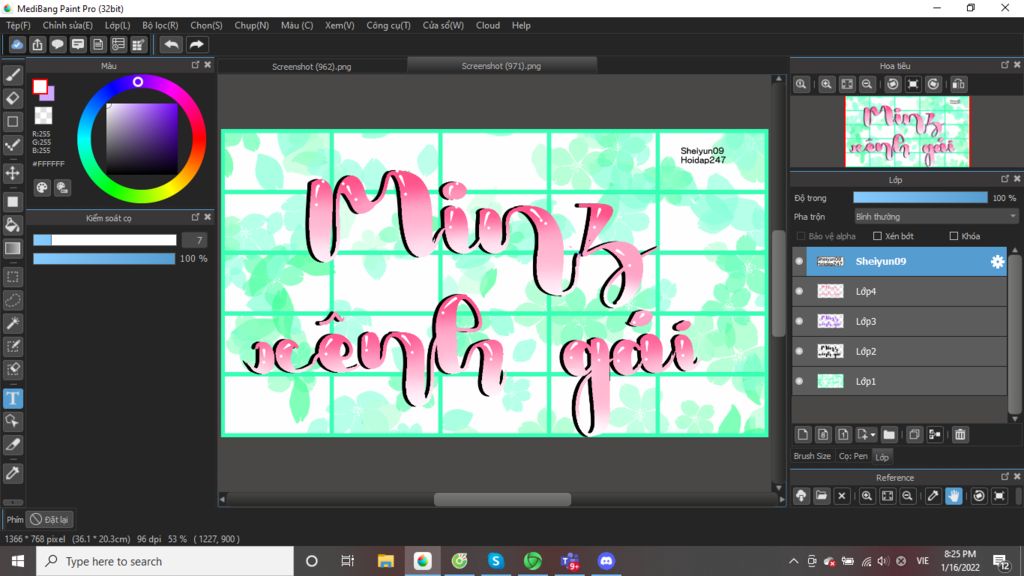The image size is (1024, 576).
Task: Select the Brush tool in left toolbar
Action: click(12, 75)
